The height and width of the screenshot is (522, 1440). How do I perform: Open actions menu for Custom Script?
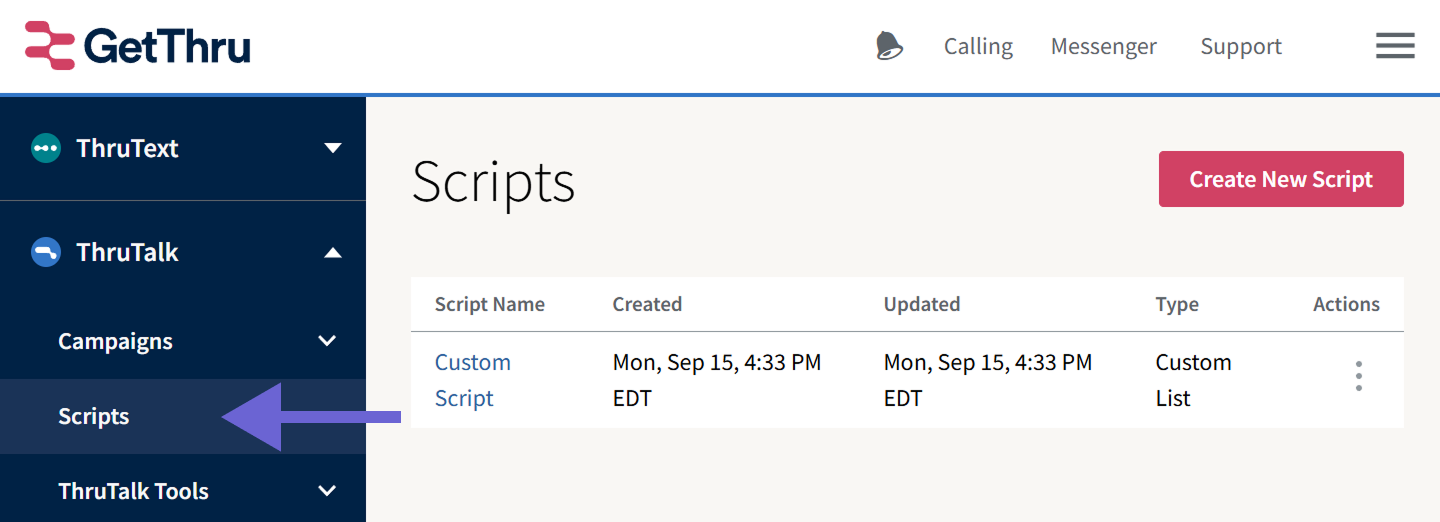(x=1358, y=376)
